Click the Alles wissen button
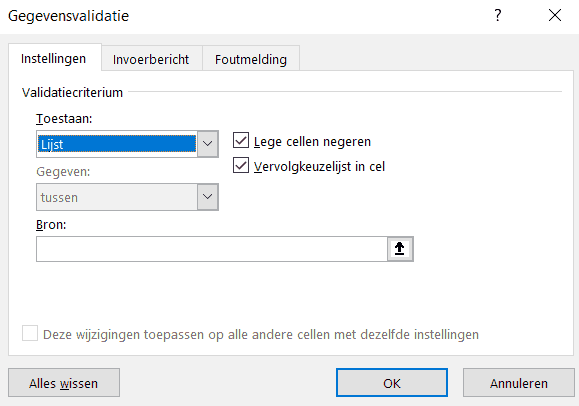The height and width of the screenshot is (406, 579). (x=64, y=383)
